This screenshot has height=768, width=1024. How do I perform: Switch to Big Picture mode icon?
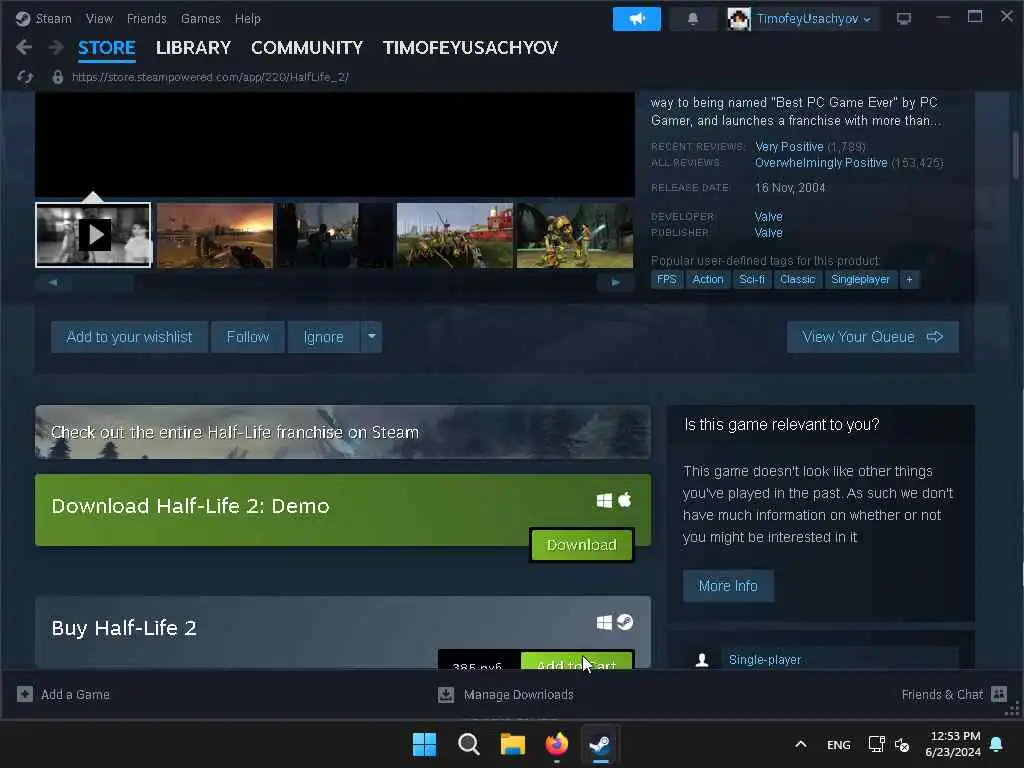[x=904, y=19]
